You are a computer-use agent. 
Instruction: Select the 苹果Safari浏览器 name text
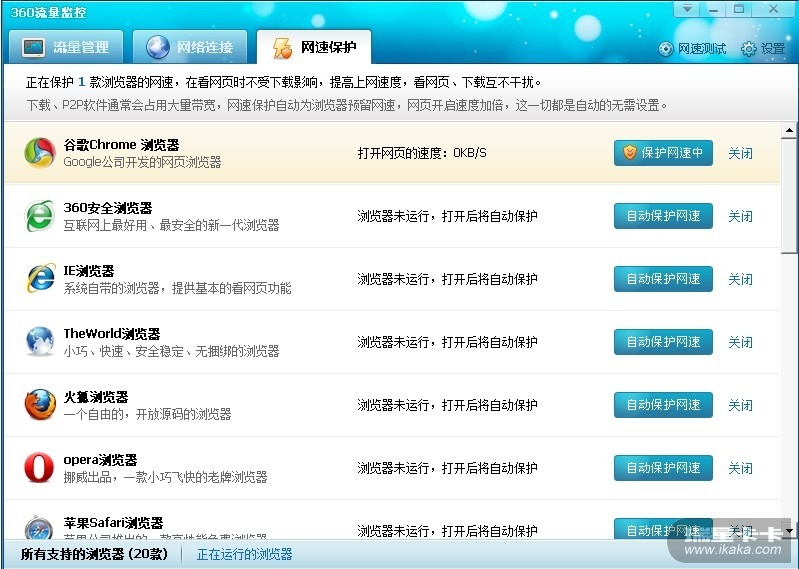point(113,523)
